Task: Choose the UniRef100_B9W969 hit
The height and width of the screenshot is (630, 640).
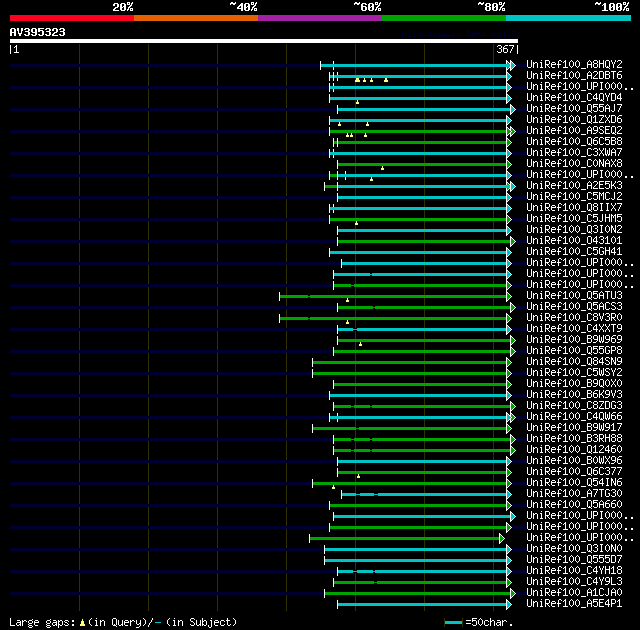Action: (x=574, y=339)
